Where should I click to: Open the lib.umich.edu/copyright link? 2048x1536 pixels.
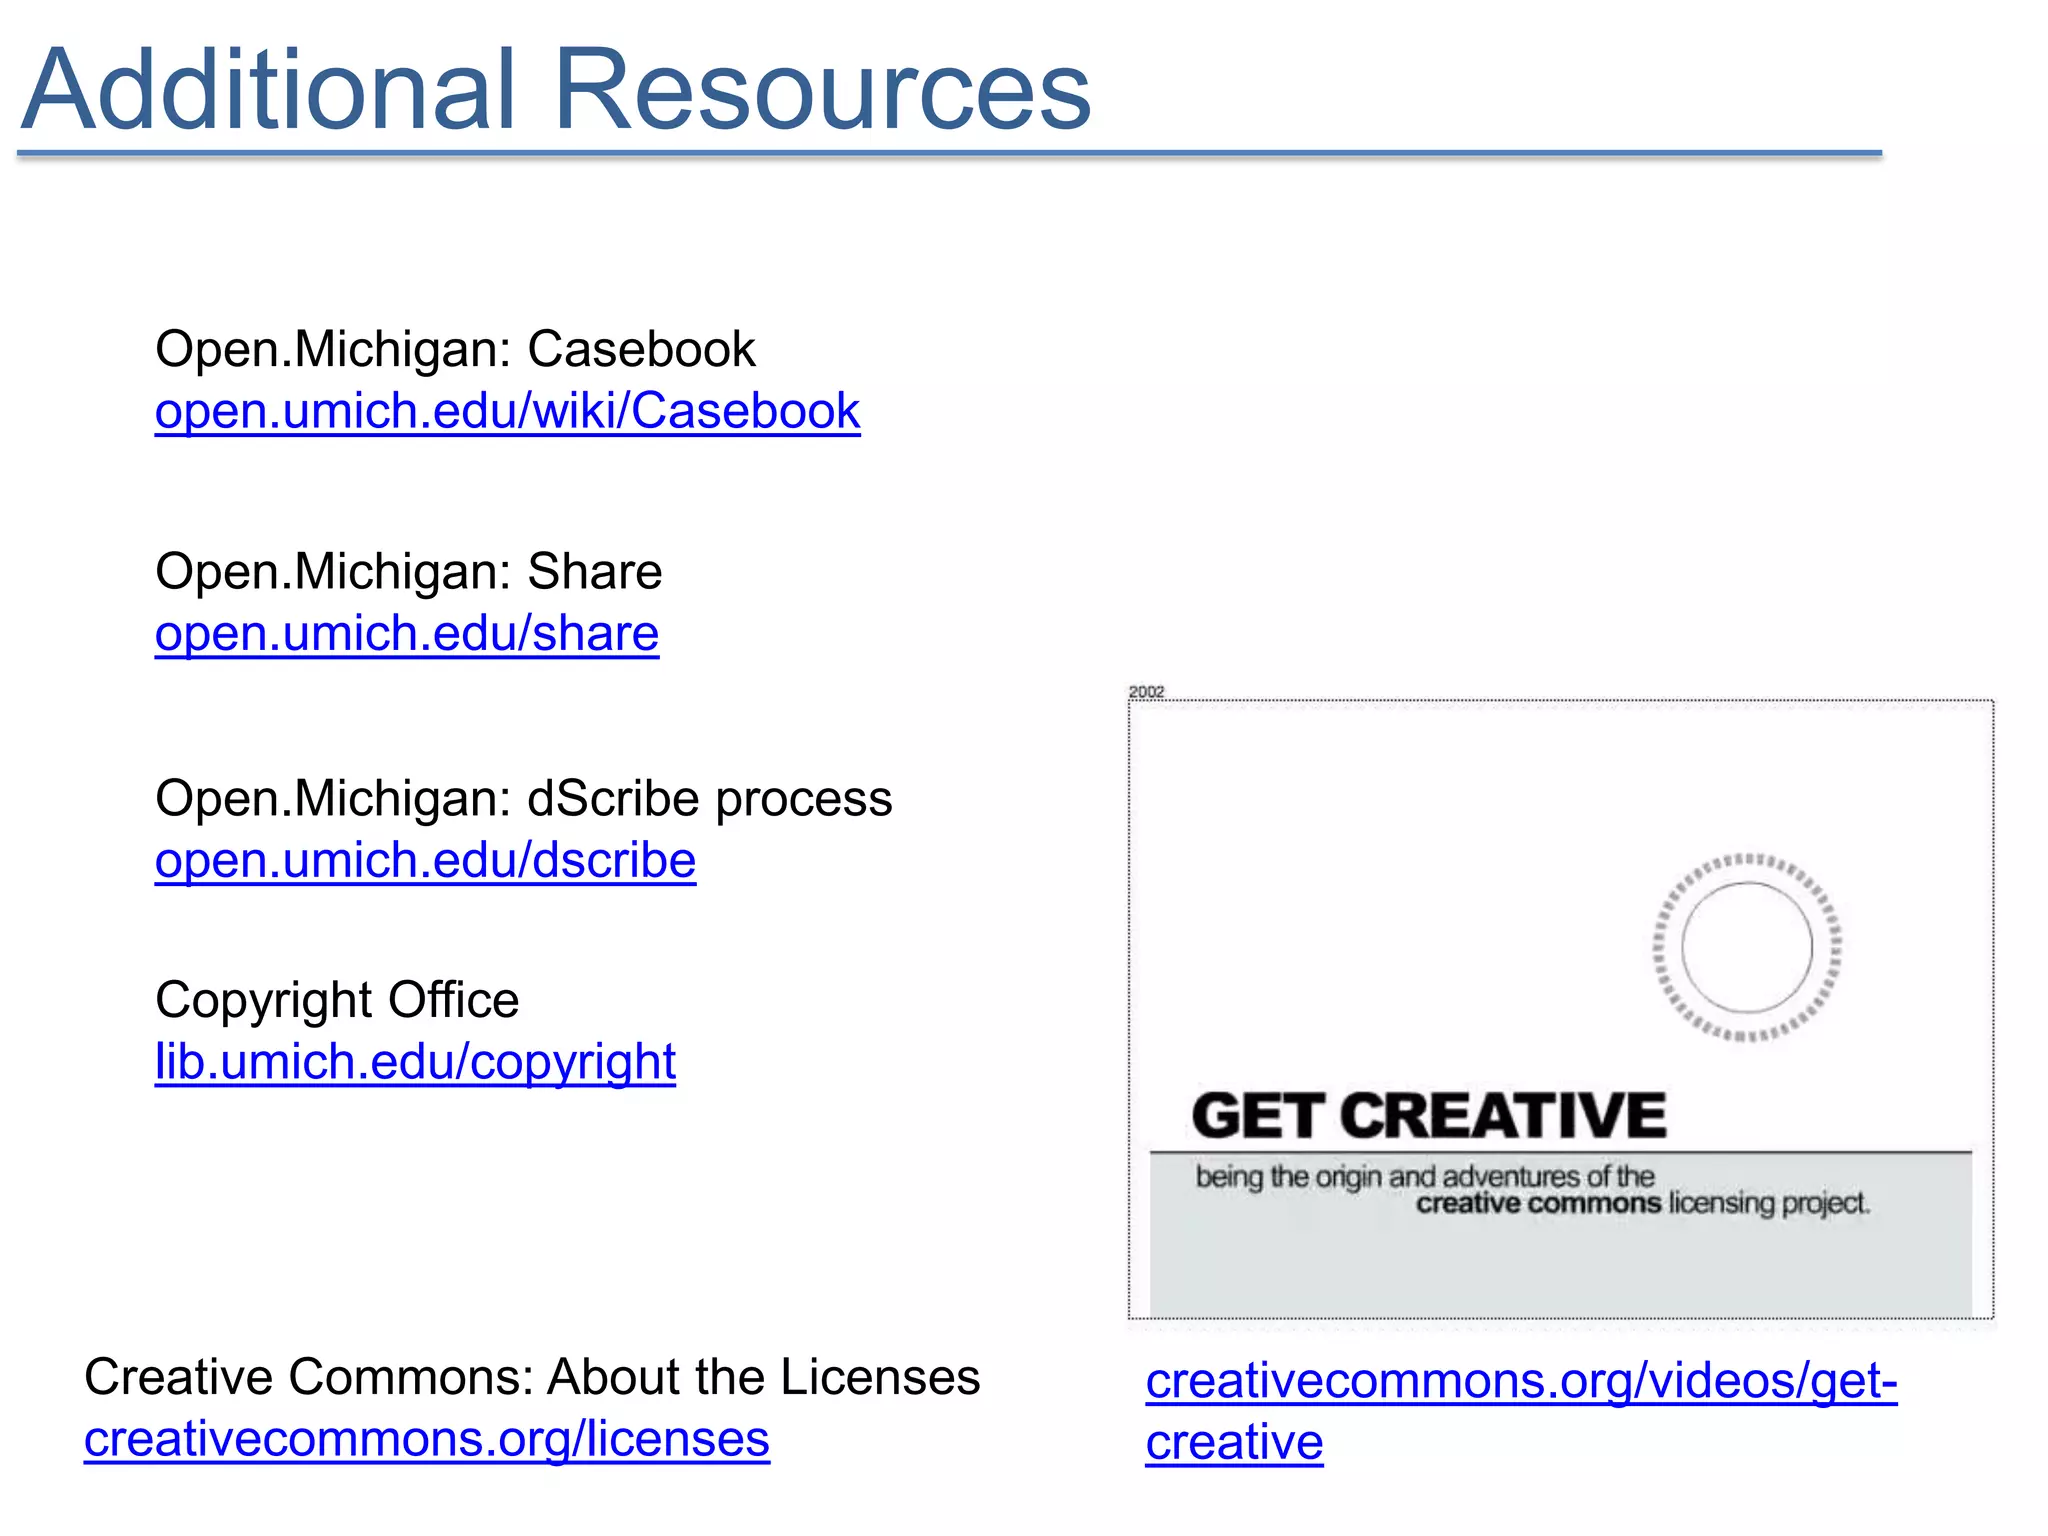(415, 1062)
